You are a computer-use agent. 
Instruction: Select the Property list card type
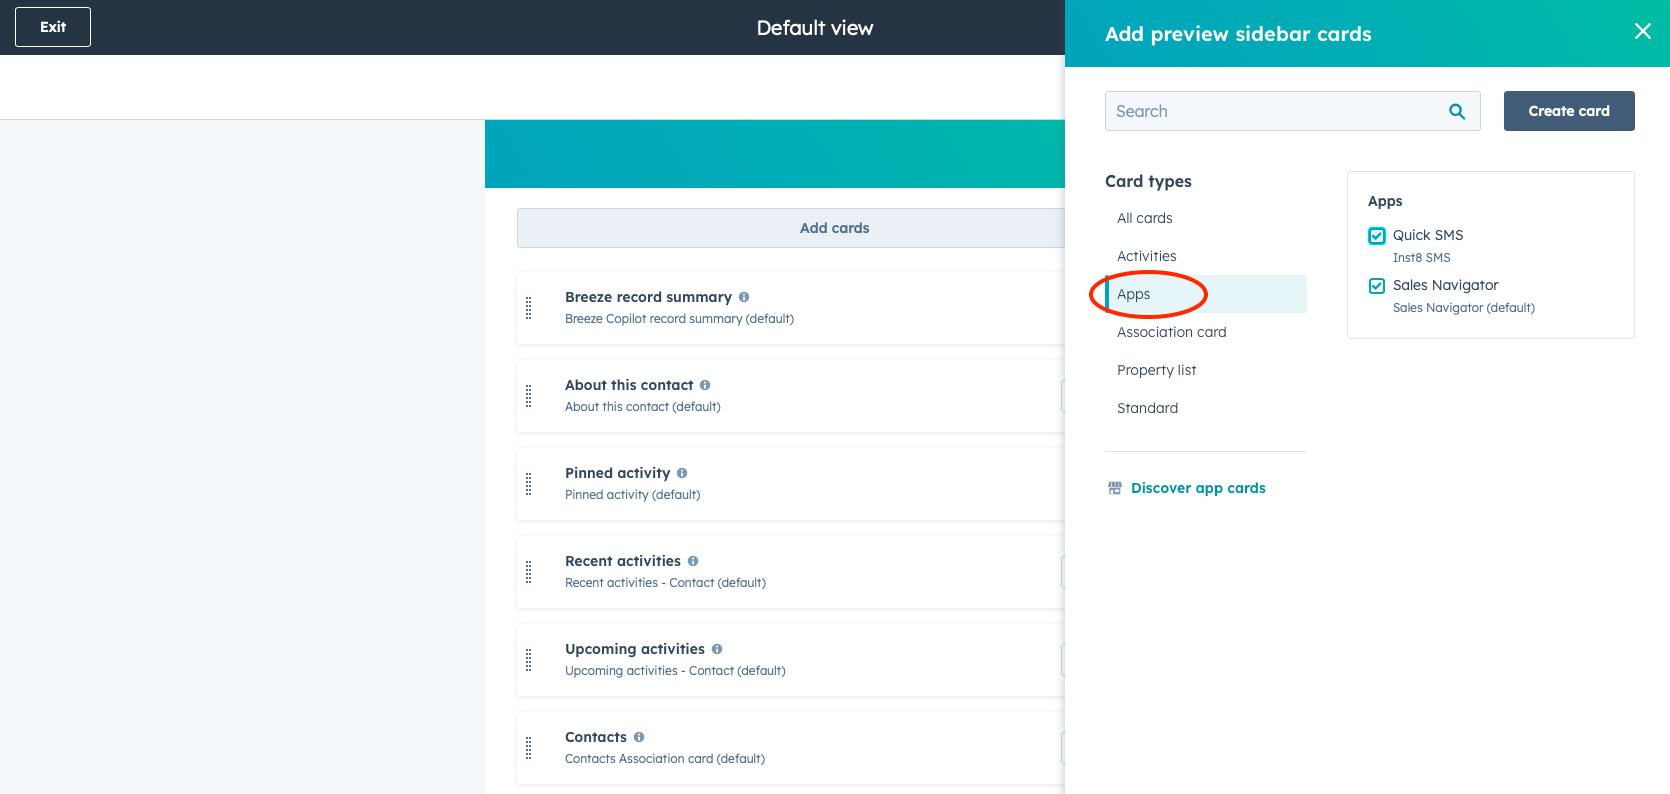pyautogui.click(x=1156, y=370)
